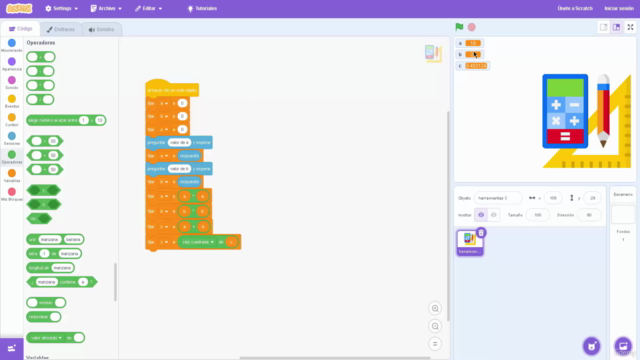Click the choose a sprite button
Viewport: 640px width, 360px height.
pos(591,346)
